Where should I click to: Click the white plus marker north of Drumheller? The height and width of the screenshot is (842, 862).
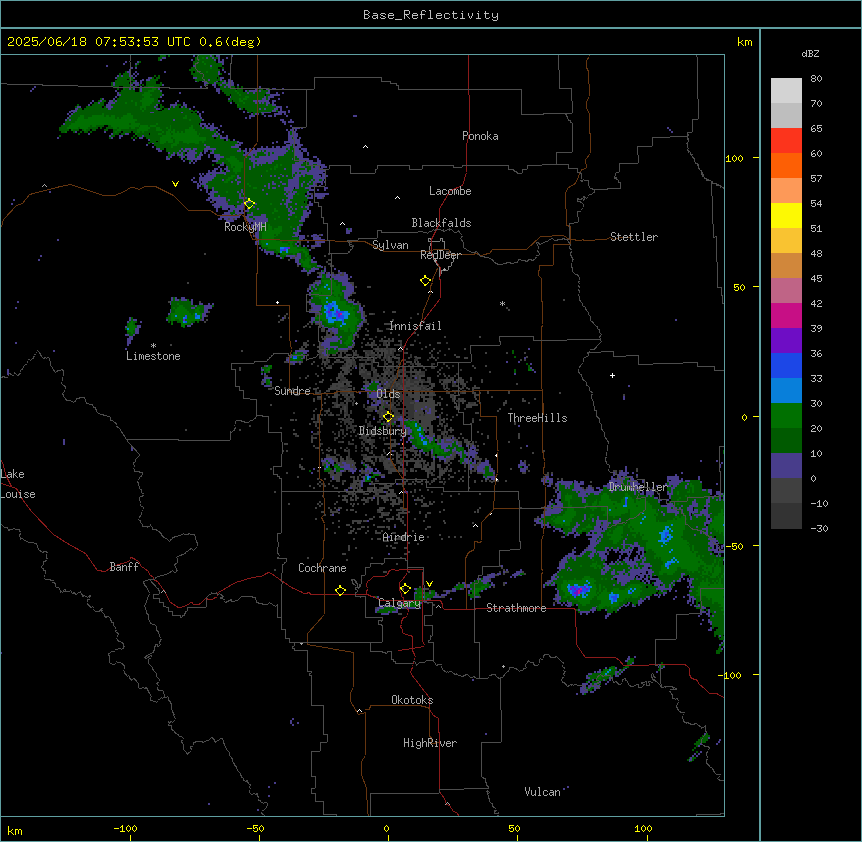612,375
